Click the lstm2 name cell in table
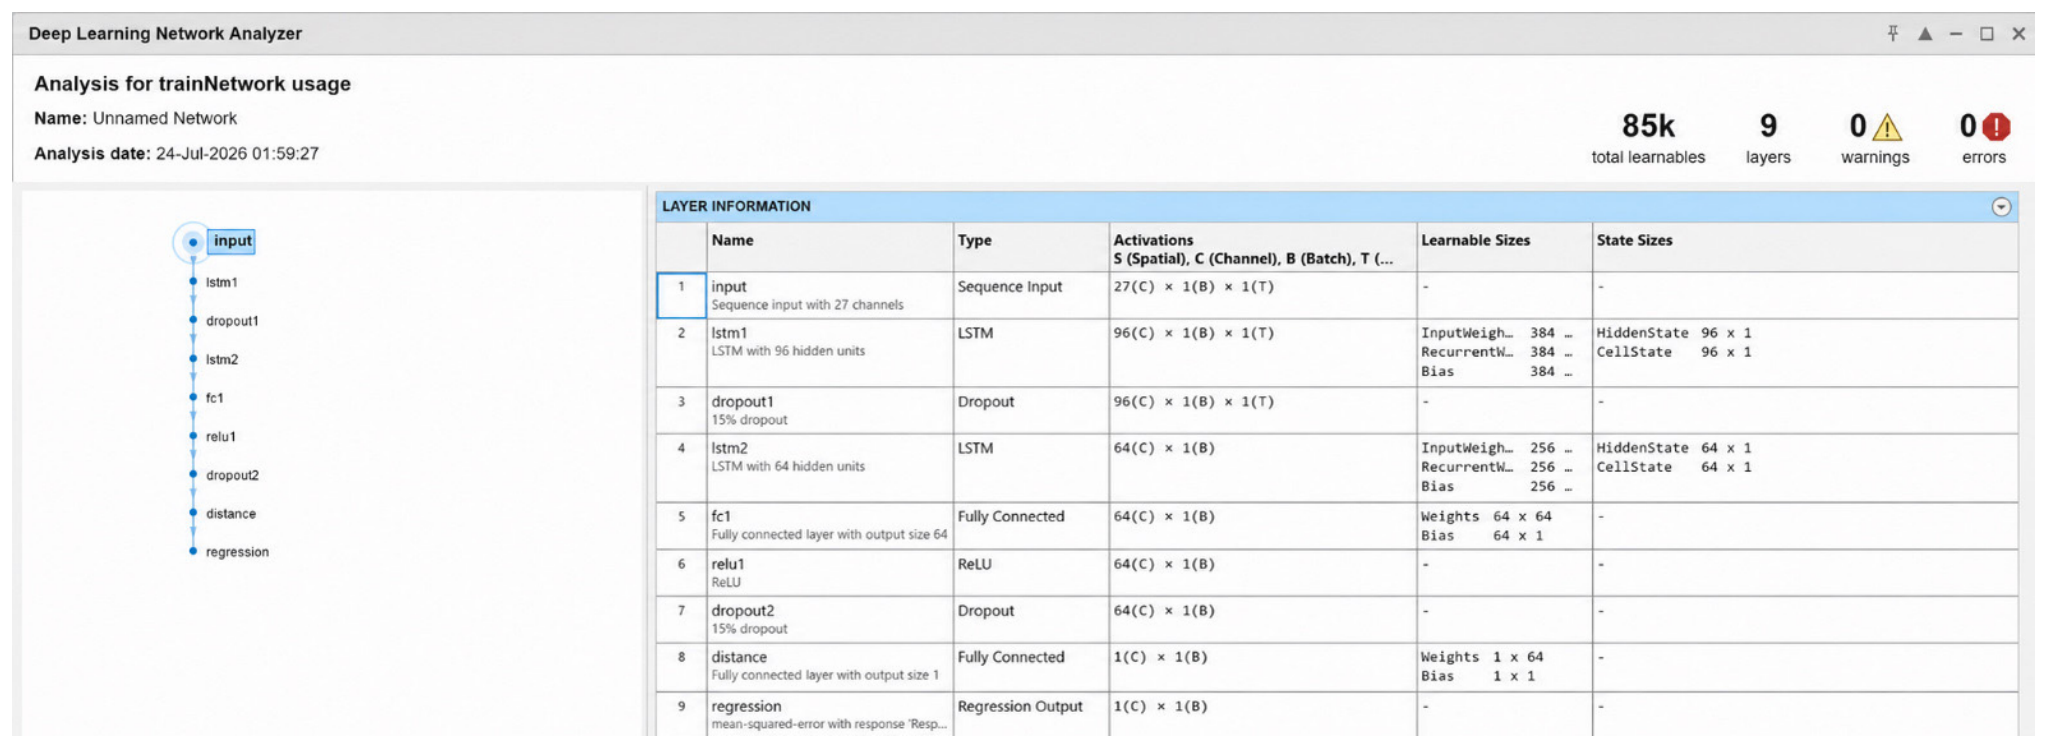This screenshot has width=2046, height=747. point(830,468)
